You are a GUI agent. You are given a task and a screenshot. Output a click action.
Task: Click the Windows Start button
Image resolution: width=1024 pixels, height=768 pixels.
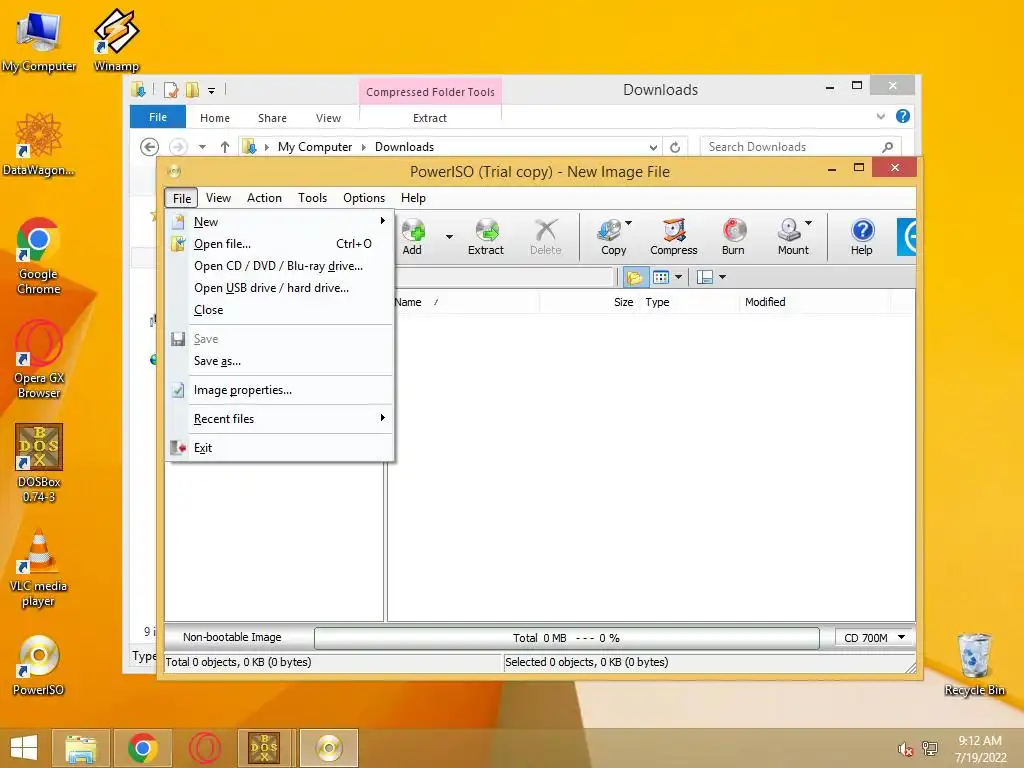pos(24,748)
